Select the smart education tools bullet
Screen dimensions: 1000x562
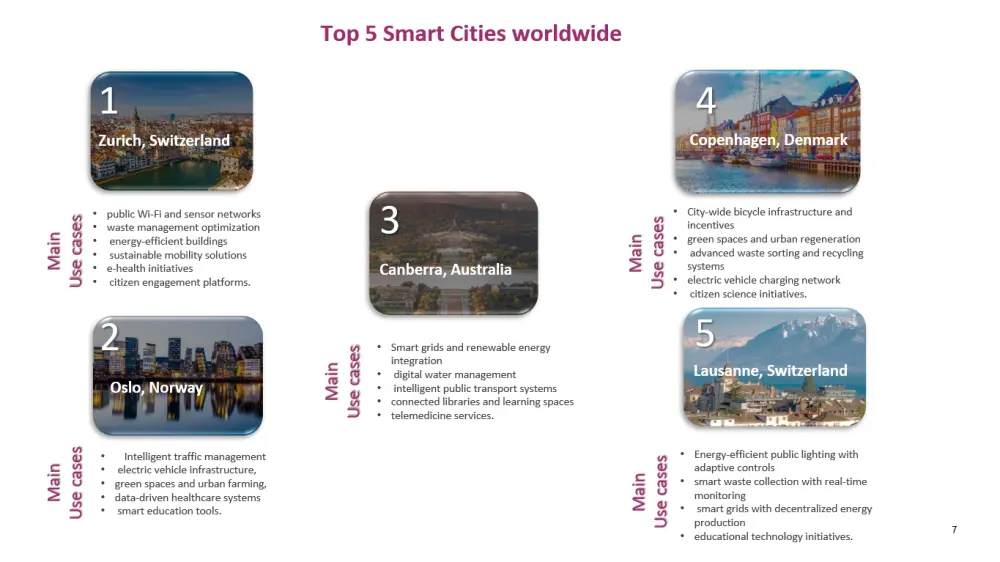click(169, 510)
